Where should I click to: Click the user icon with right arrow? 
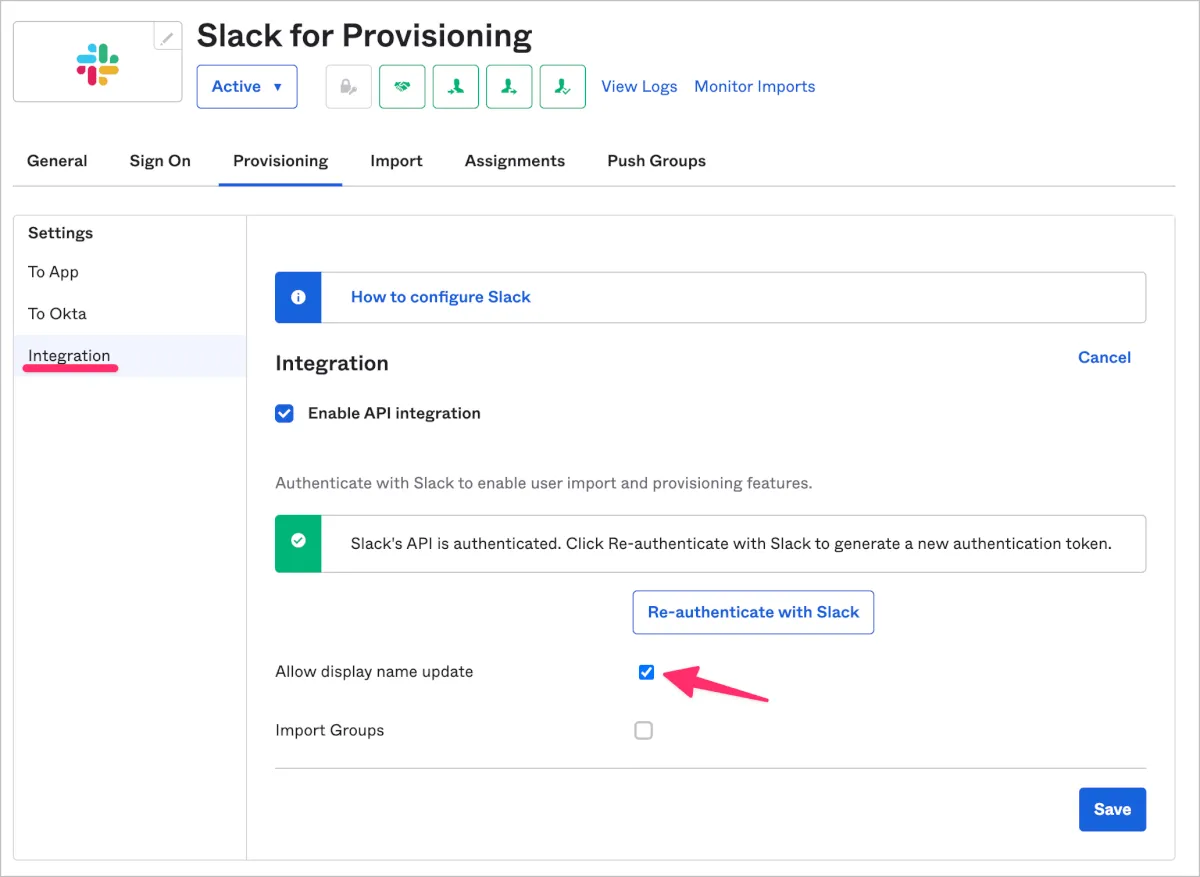click(509, 87)
